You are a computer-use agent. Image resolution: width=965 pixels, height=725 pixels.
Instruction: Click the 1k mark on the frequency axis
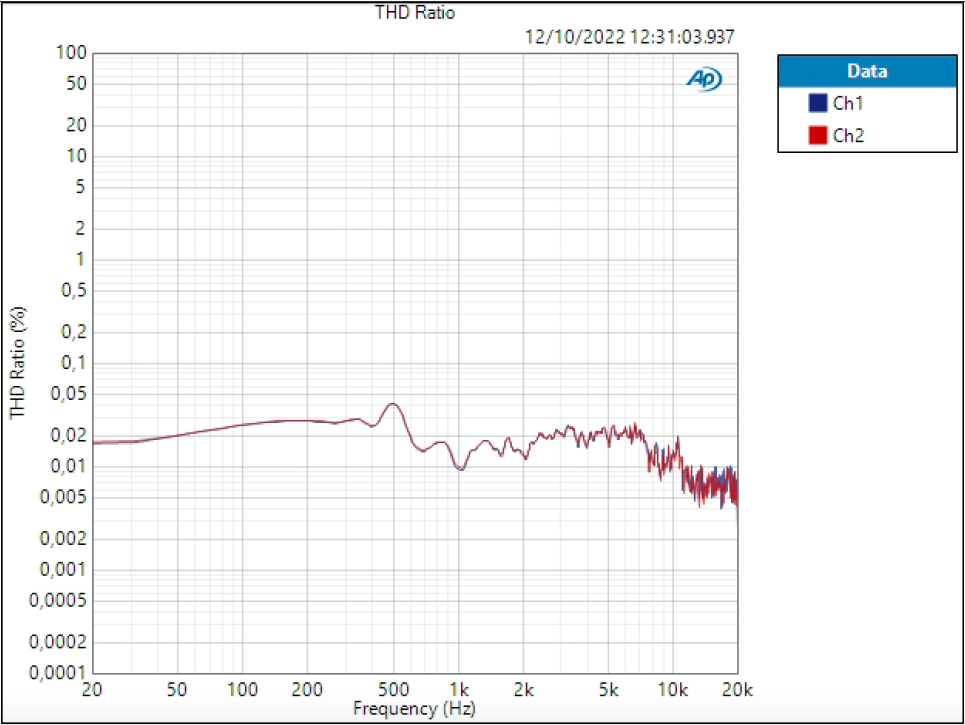click(x=460, y=690)
